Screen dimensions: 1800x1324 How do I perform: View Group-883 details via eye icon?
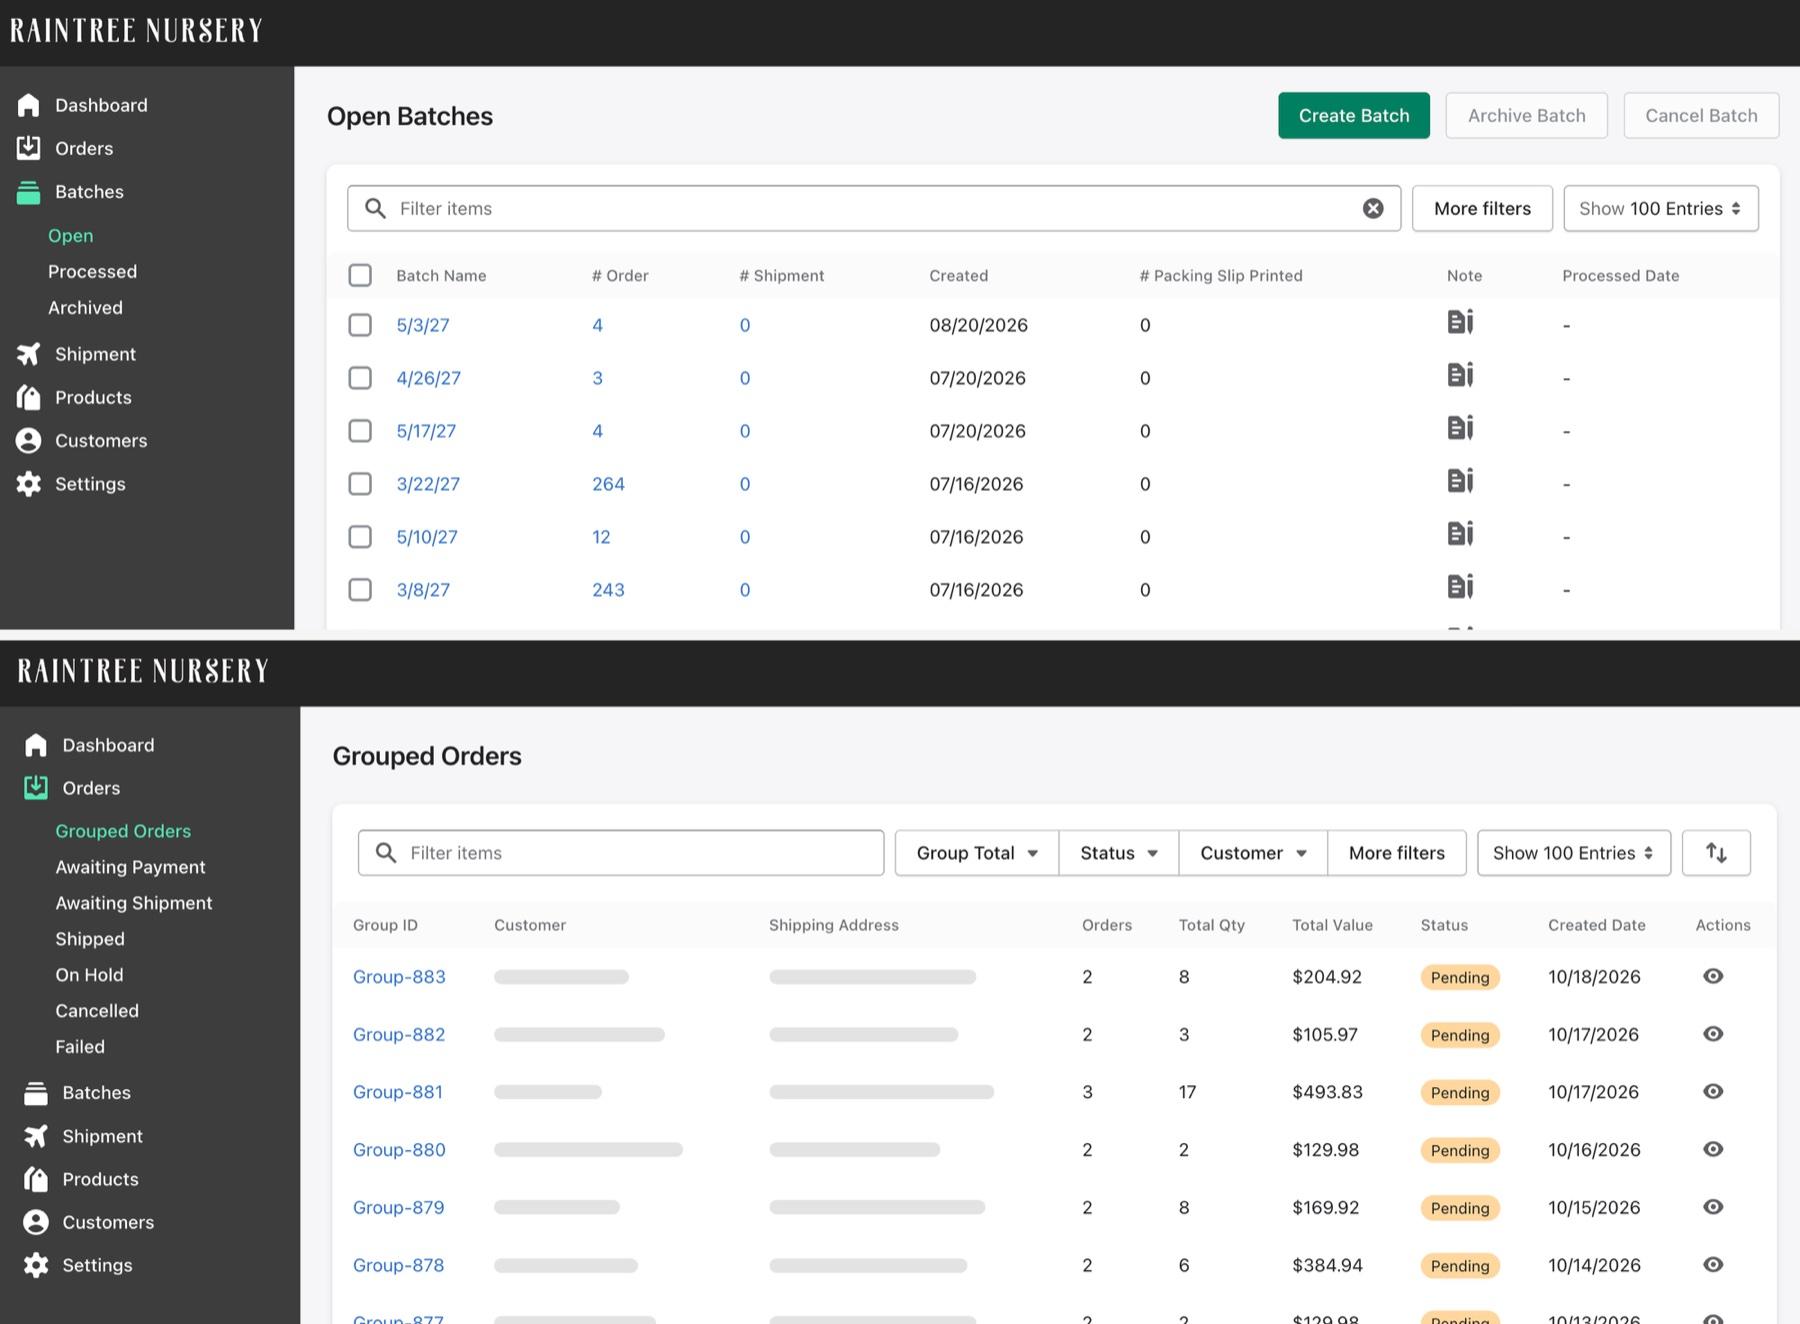click(x=1713, y=976)
